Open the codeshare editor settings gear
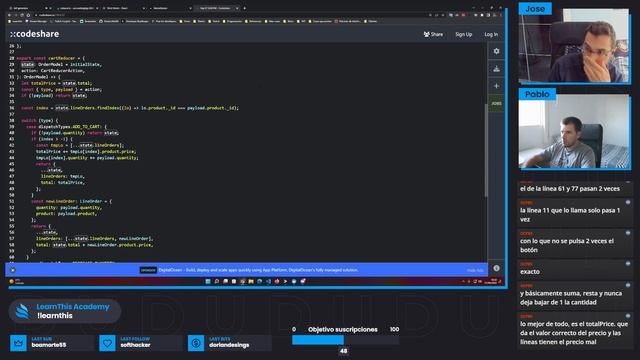This screenshot has height=360, width=640. click(496, 51)
